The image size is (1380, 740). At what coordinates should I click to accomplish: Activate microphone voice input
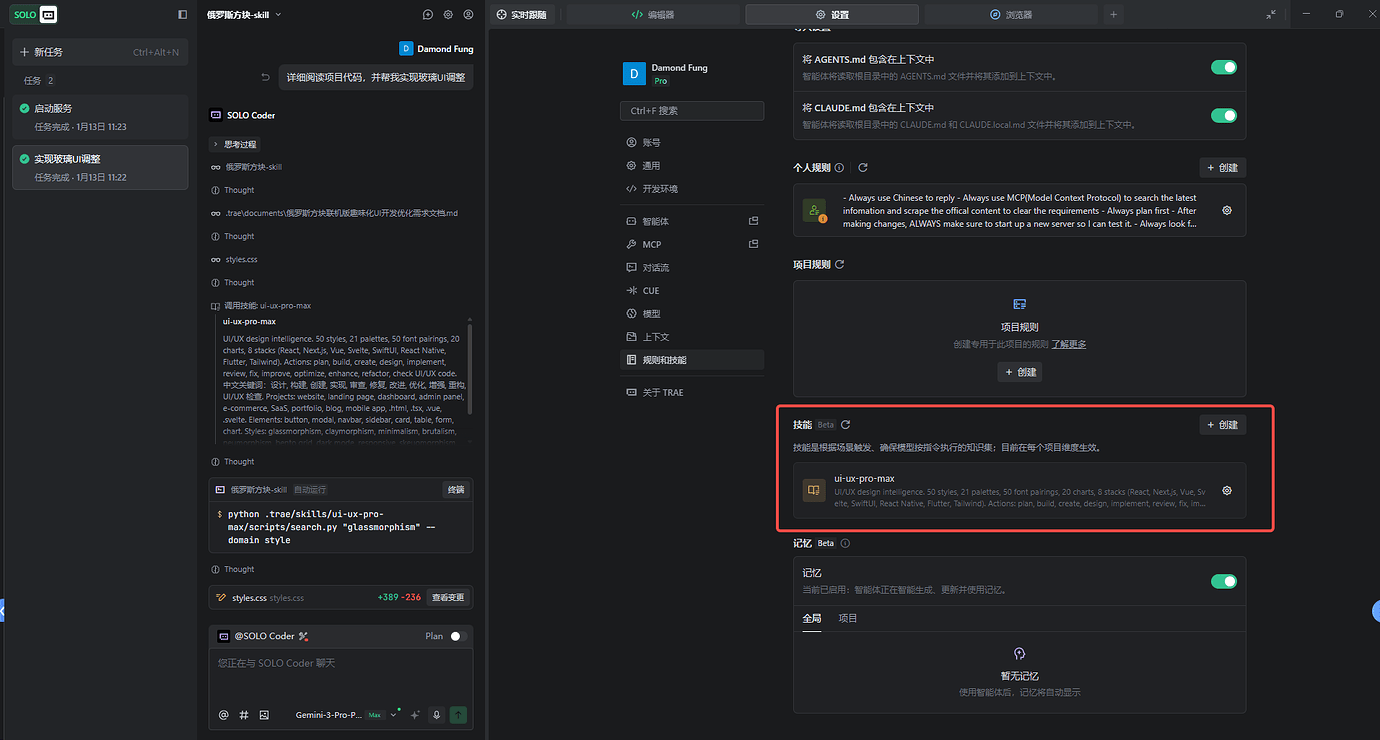[x=436, y=715]
